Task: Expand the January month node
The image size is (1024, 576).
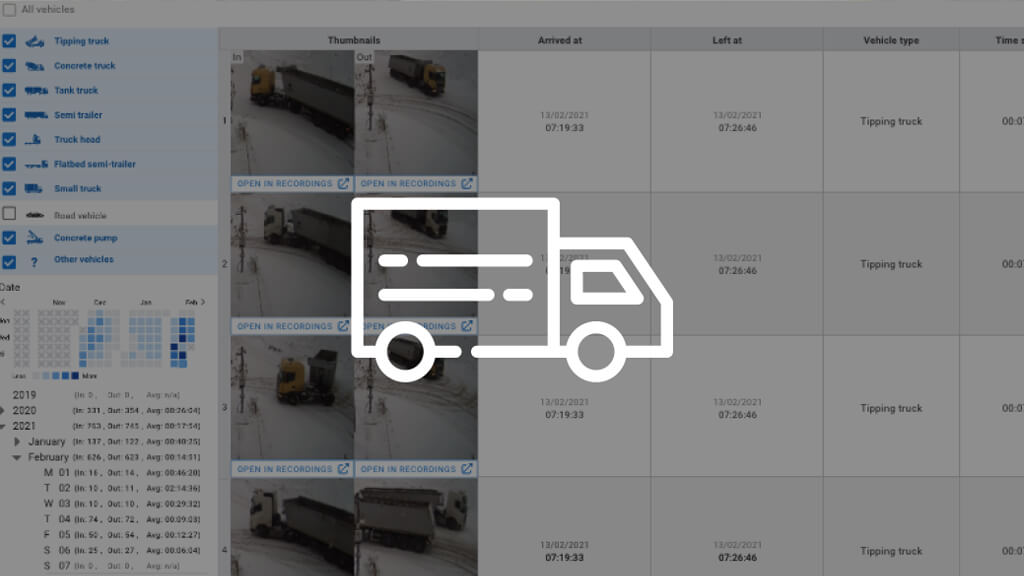Action: point(17,442)
